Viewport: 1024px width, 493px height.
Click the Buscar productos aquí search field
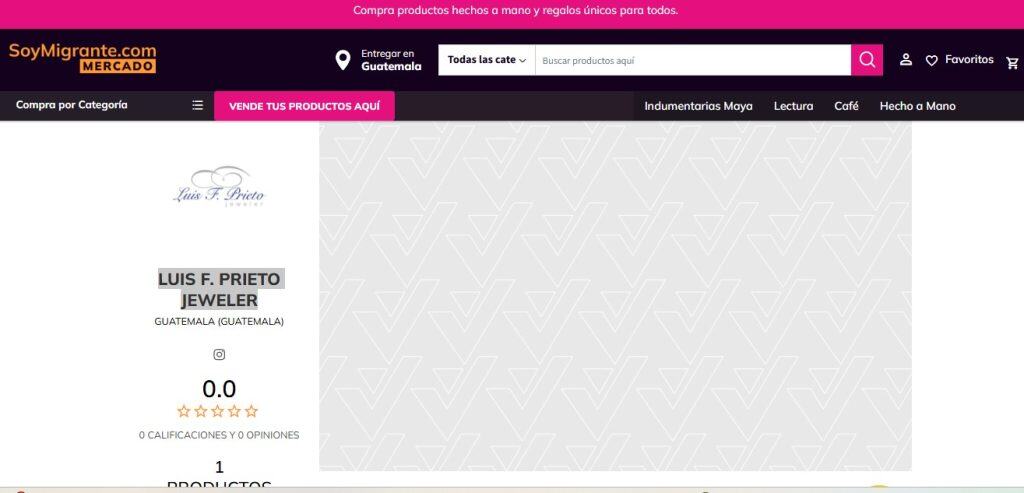tap(692, 60)
